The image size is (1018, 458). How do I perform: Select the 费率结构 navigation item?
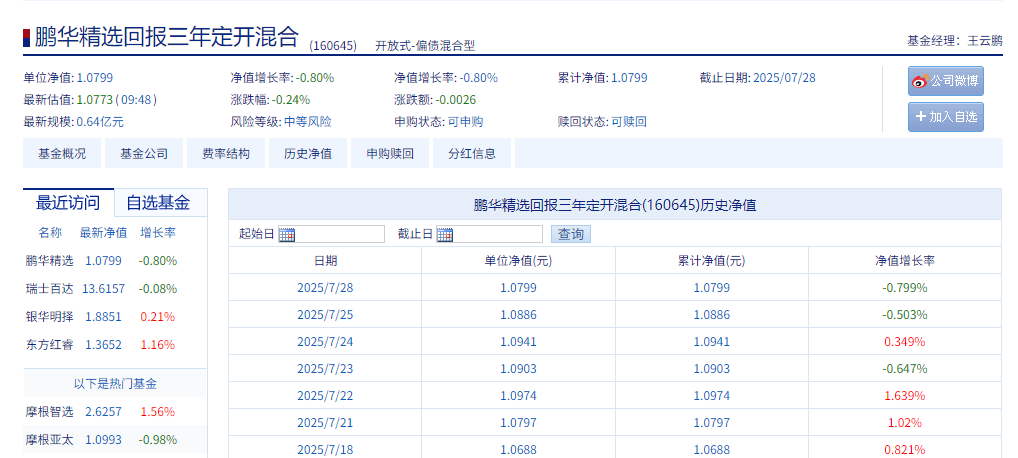pos(226,154)
